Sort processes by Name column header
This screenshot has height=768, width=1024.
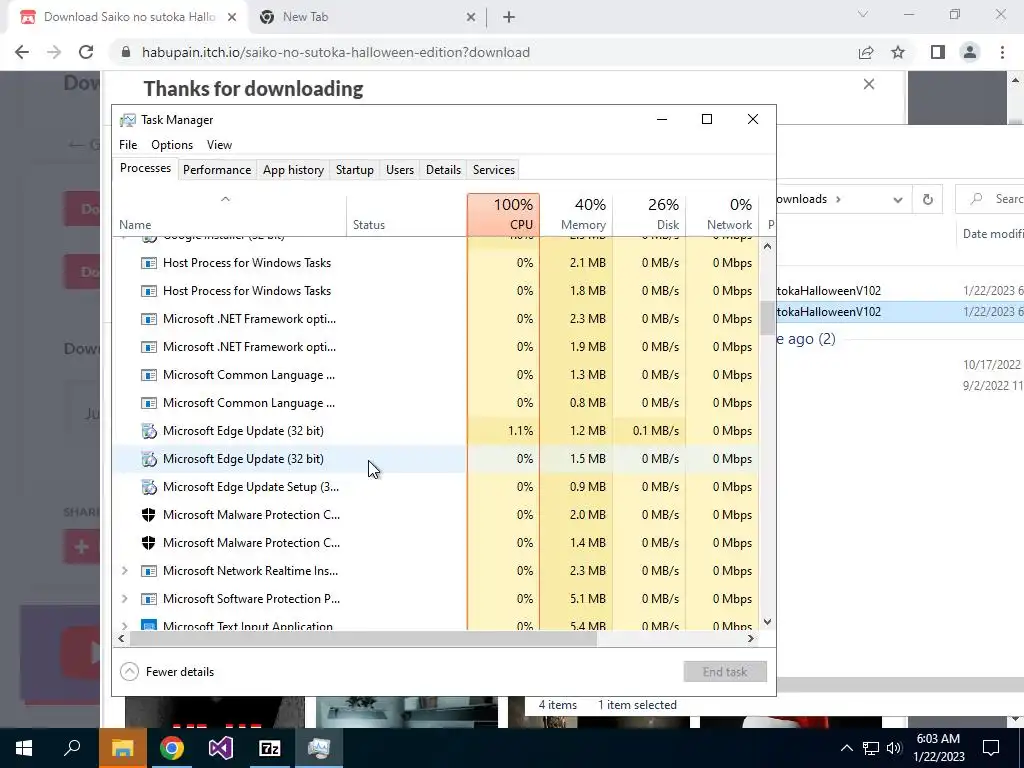click(230, 215)
